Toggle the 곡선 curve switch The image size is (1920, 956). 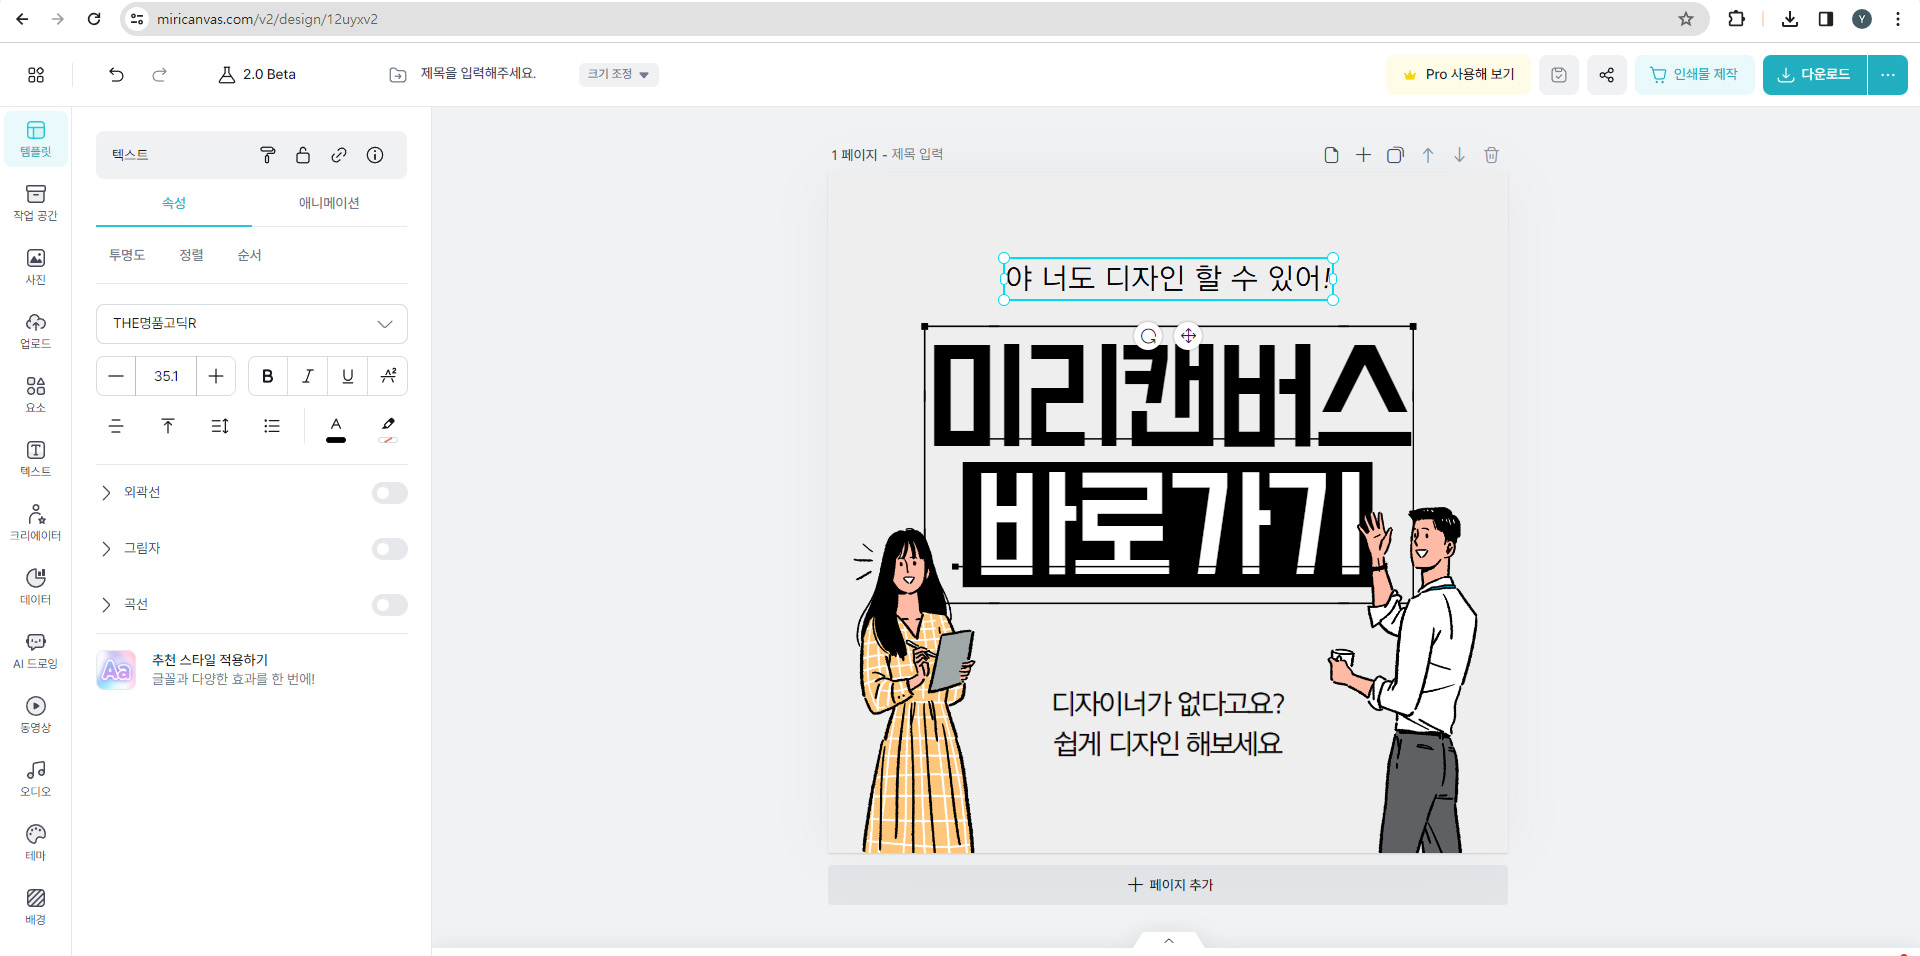pos(390,605)
